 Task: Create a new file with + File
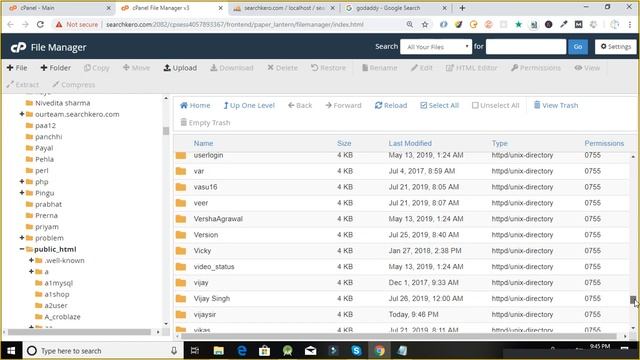pyautogui.click(x=17, y=68)
